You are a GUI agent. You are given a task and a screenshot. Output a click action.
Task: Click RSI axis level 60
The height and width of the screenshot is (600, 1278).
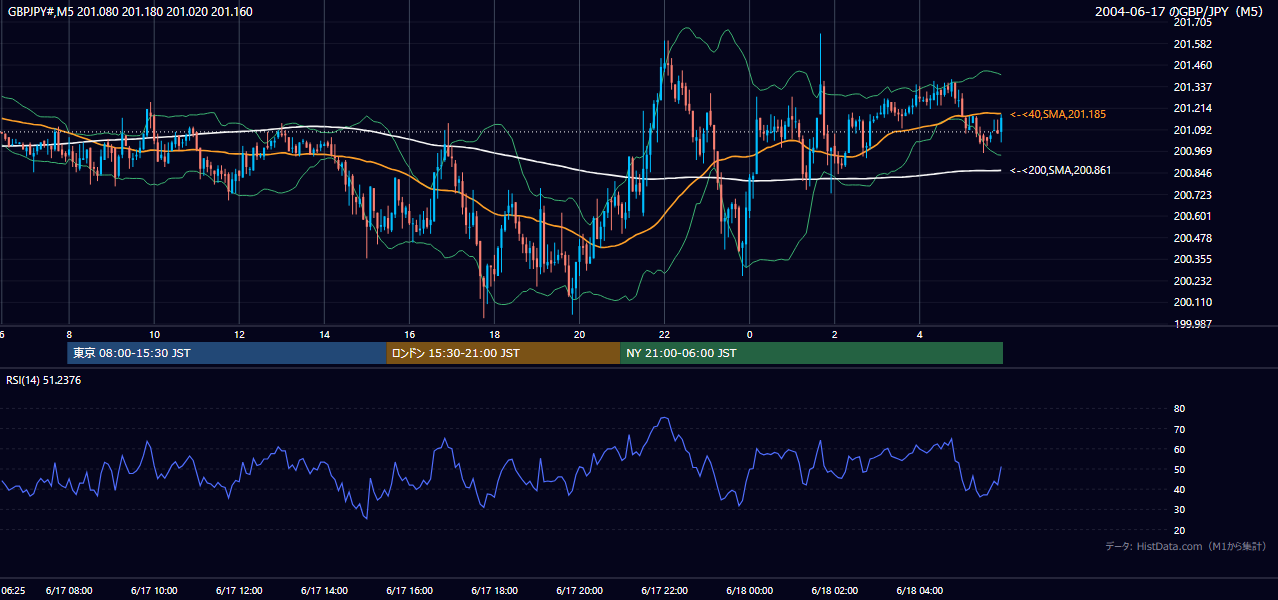(1179, 449)
